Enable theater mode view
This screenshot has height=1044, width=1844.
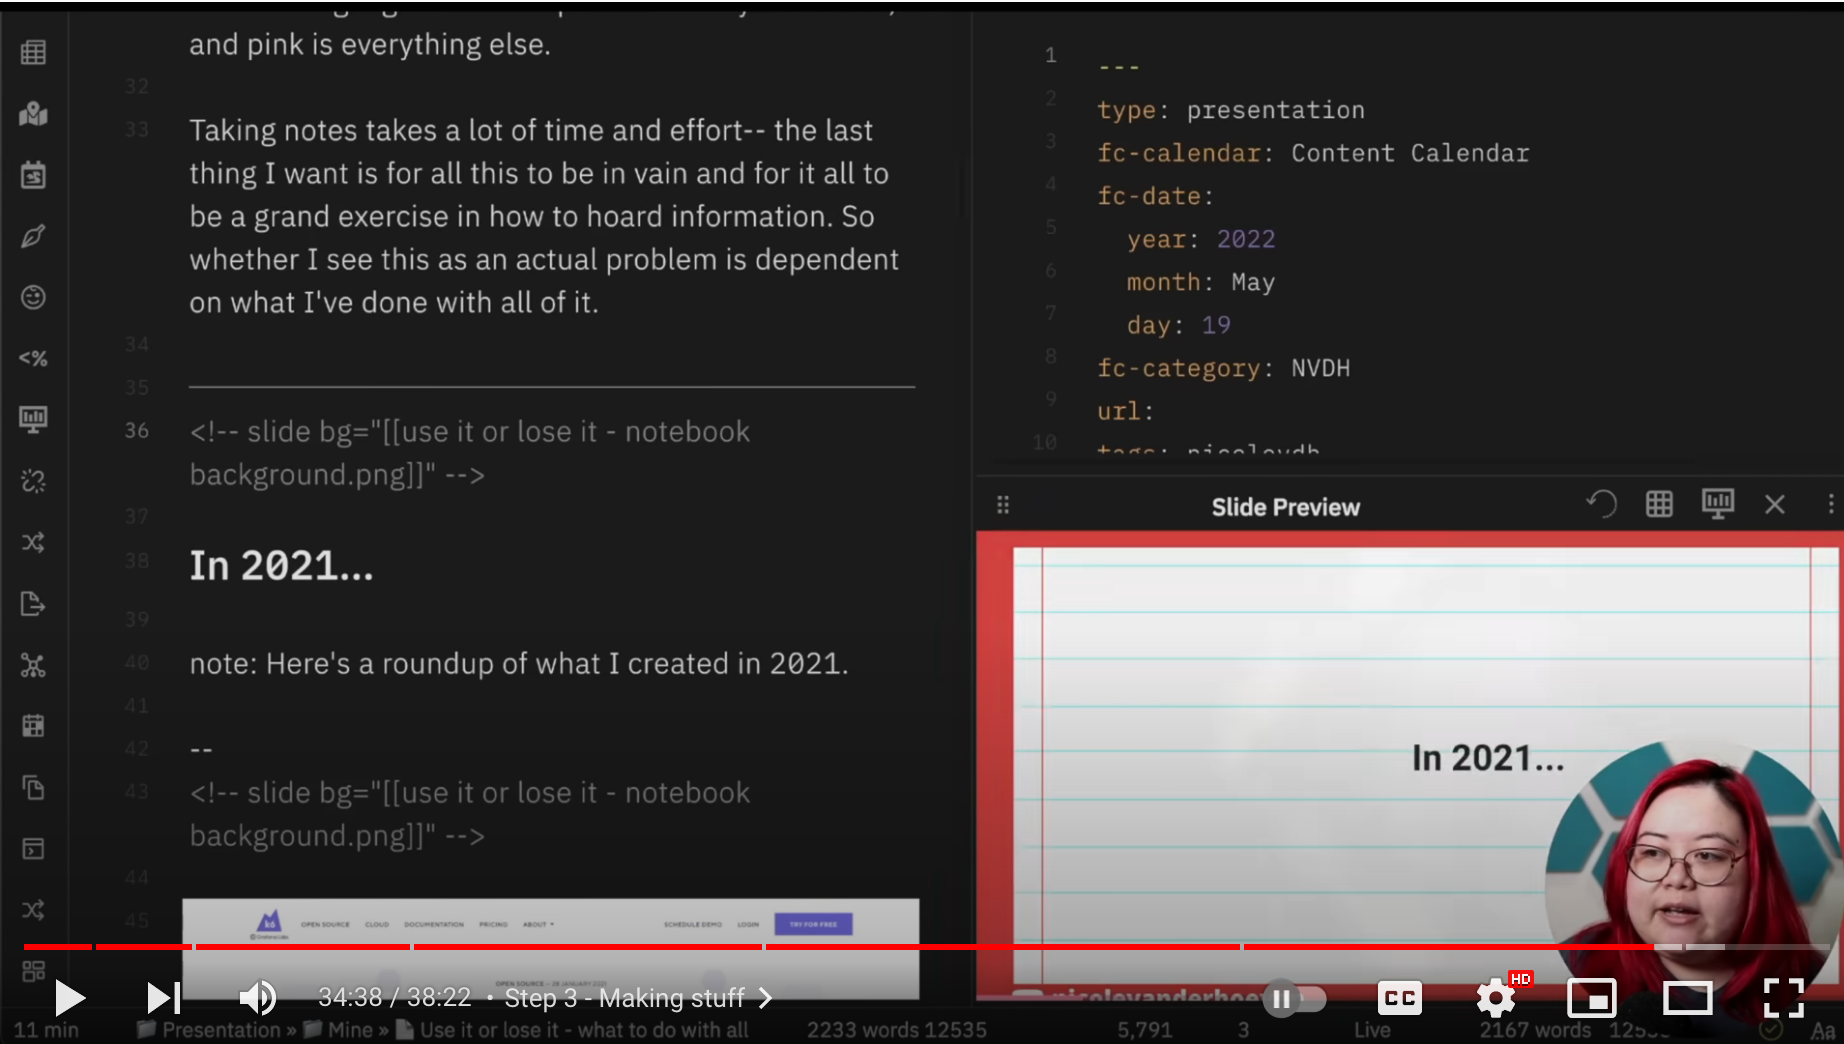click(1687, 997)
